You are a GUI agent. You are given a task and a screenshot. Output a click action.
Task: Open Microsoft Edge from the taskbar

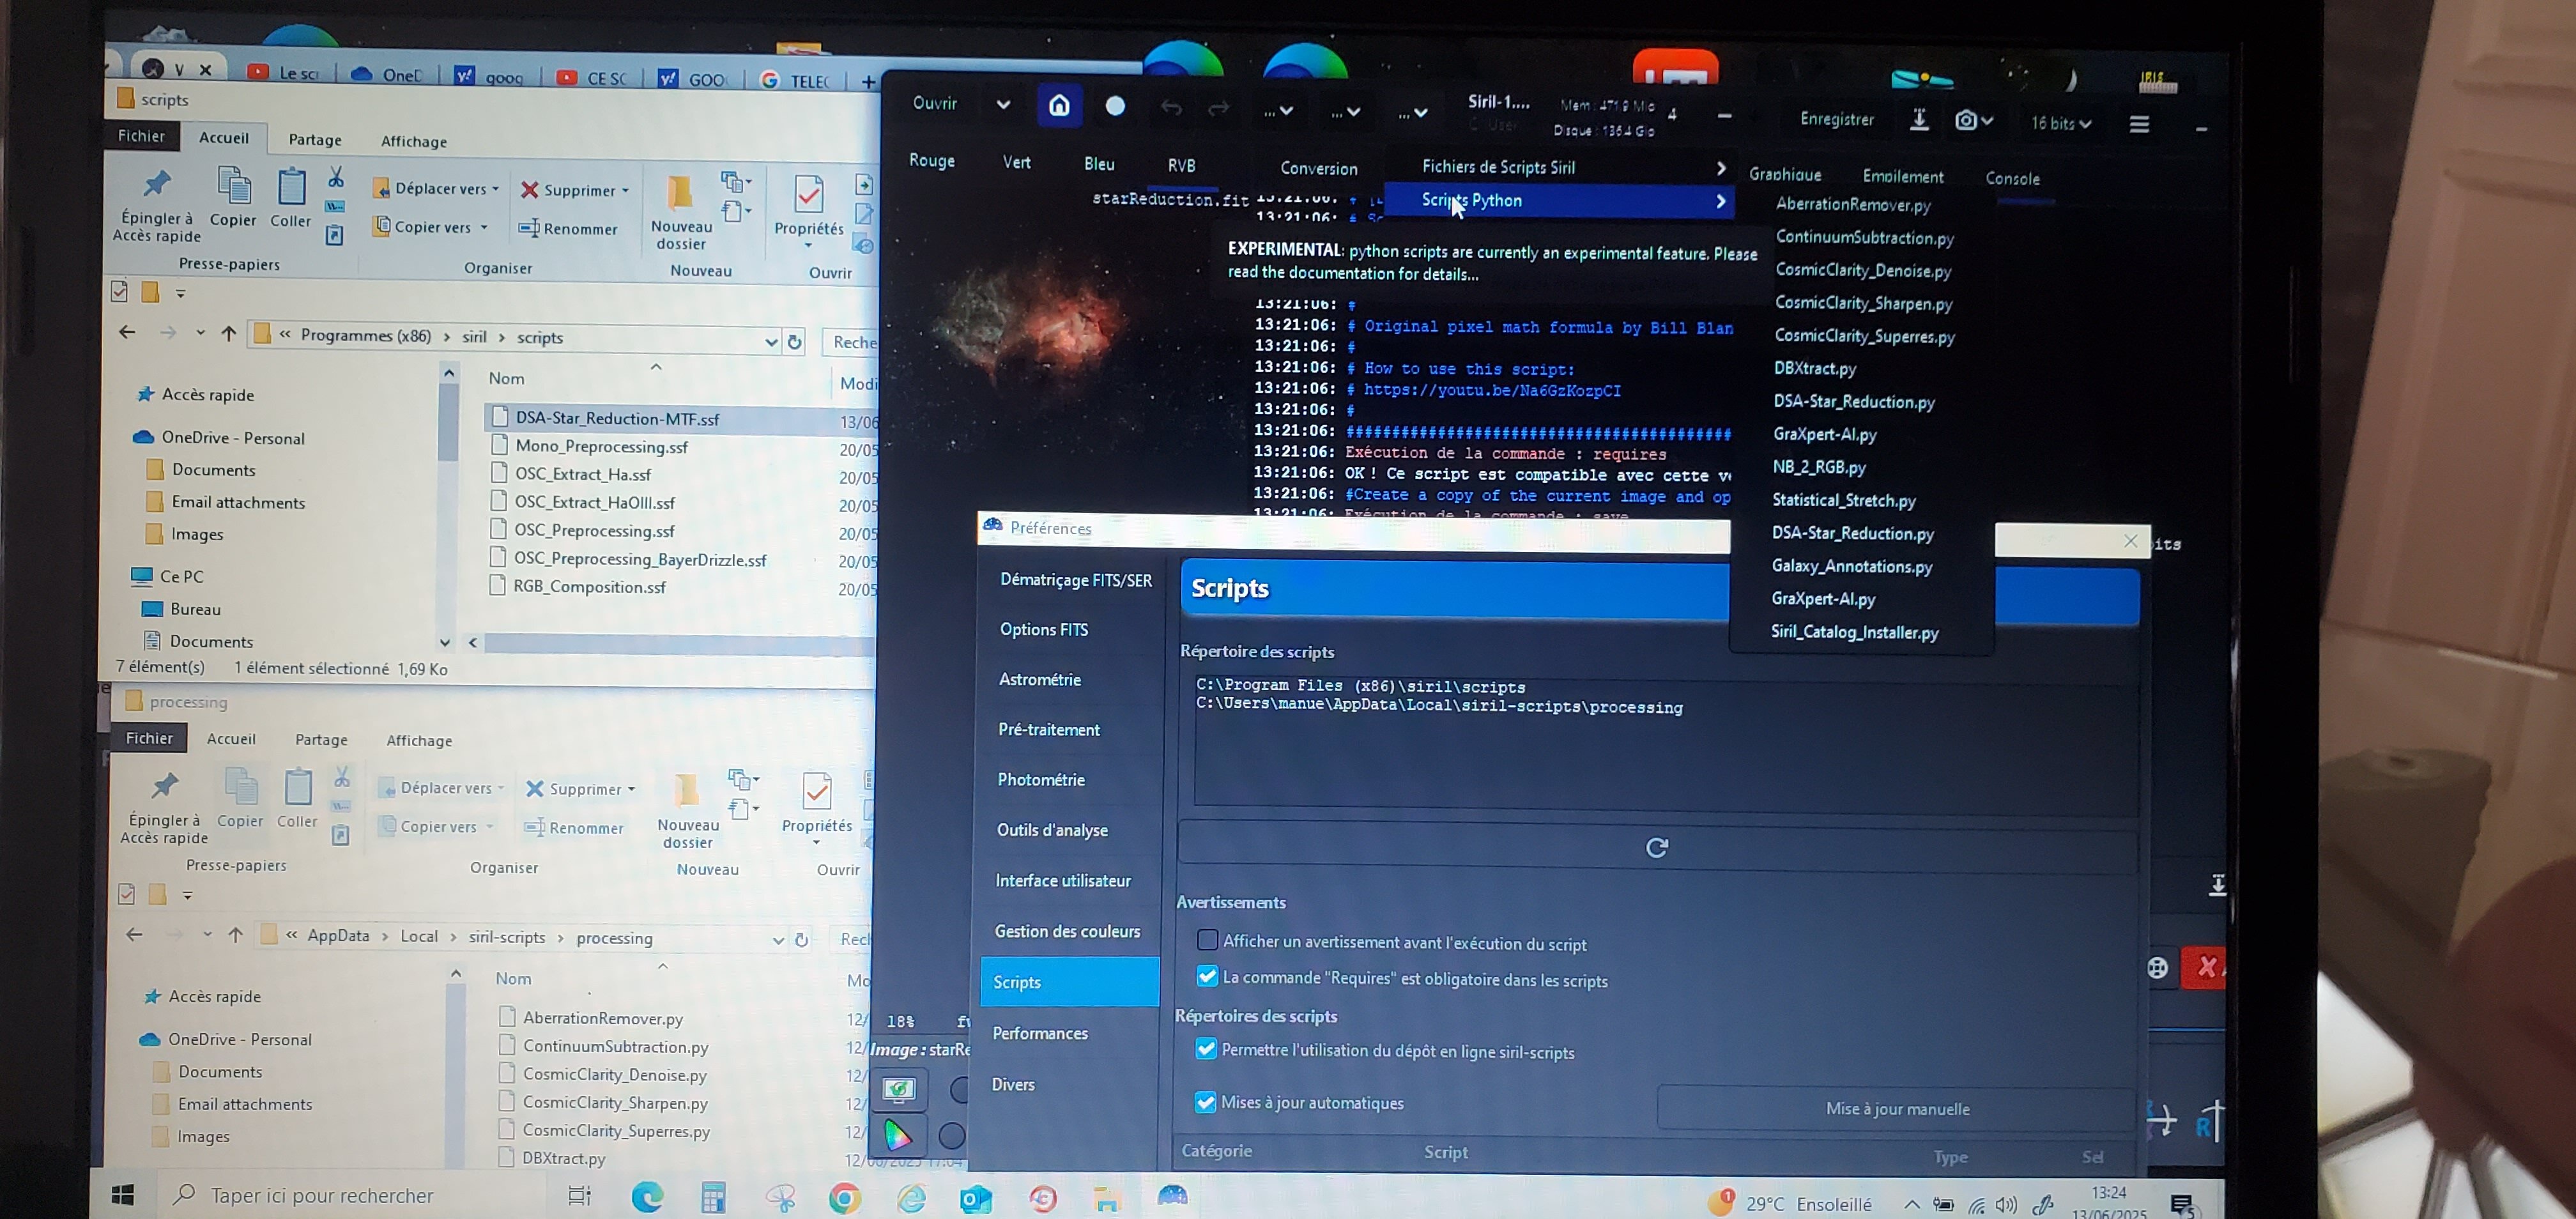point(647,1197)
